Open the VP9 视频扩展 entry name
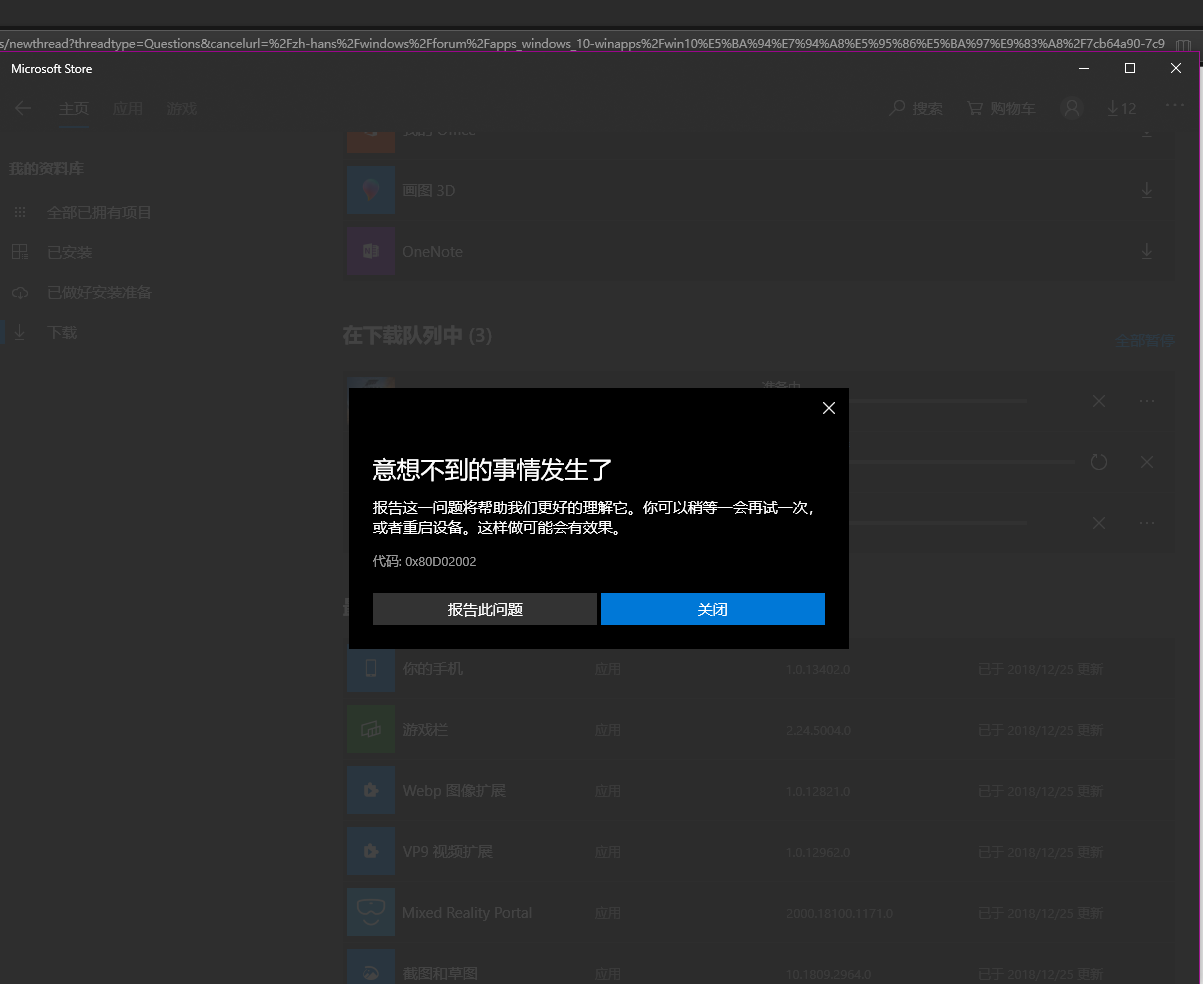Viewport: 1203px width, 984px height. point(448,852)
